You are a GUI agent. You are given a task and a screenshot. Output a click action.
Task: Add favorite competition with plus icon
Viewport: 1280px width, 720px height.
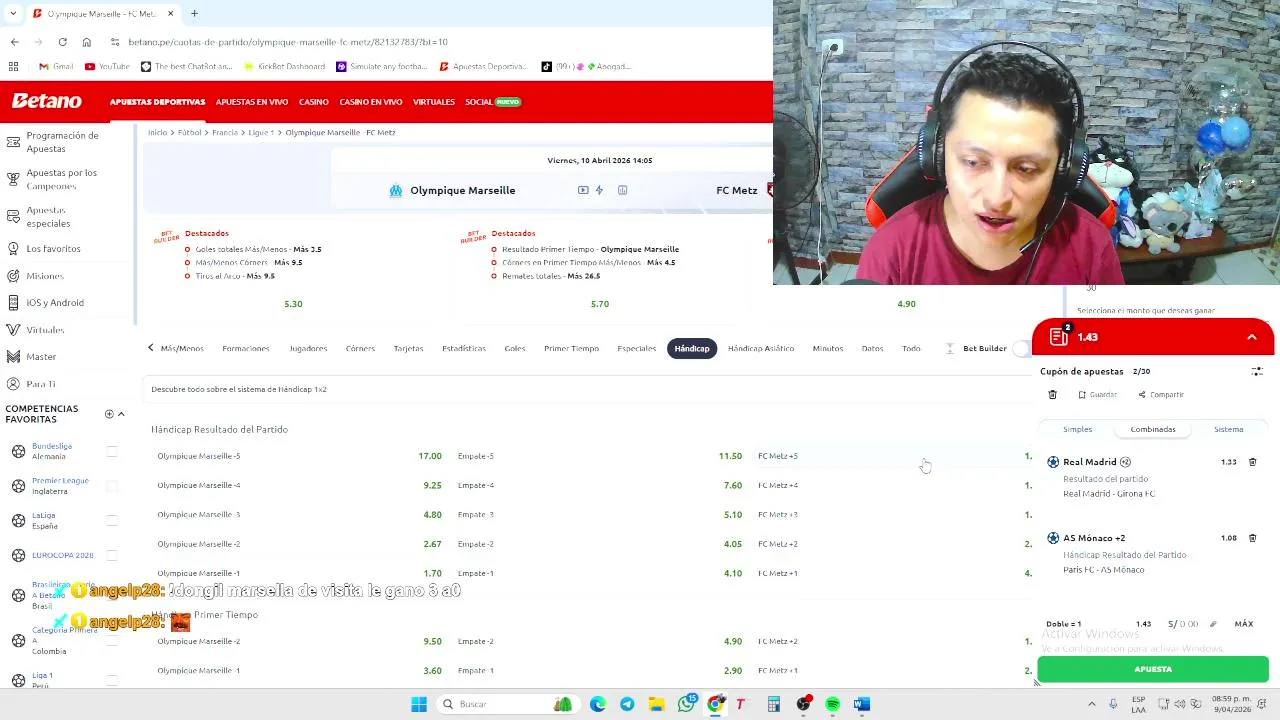109,414
